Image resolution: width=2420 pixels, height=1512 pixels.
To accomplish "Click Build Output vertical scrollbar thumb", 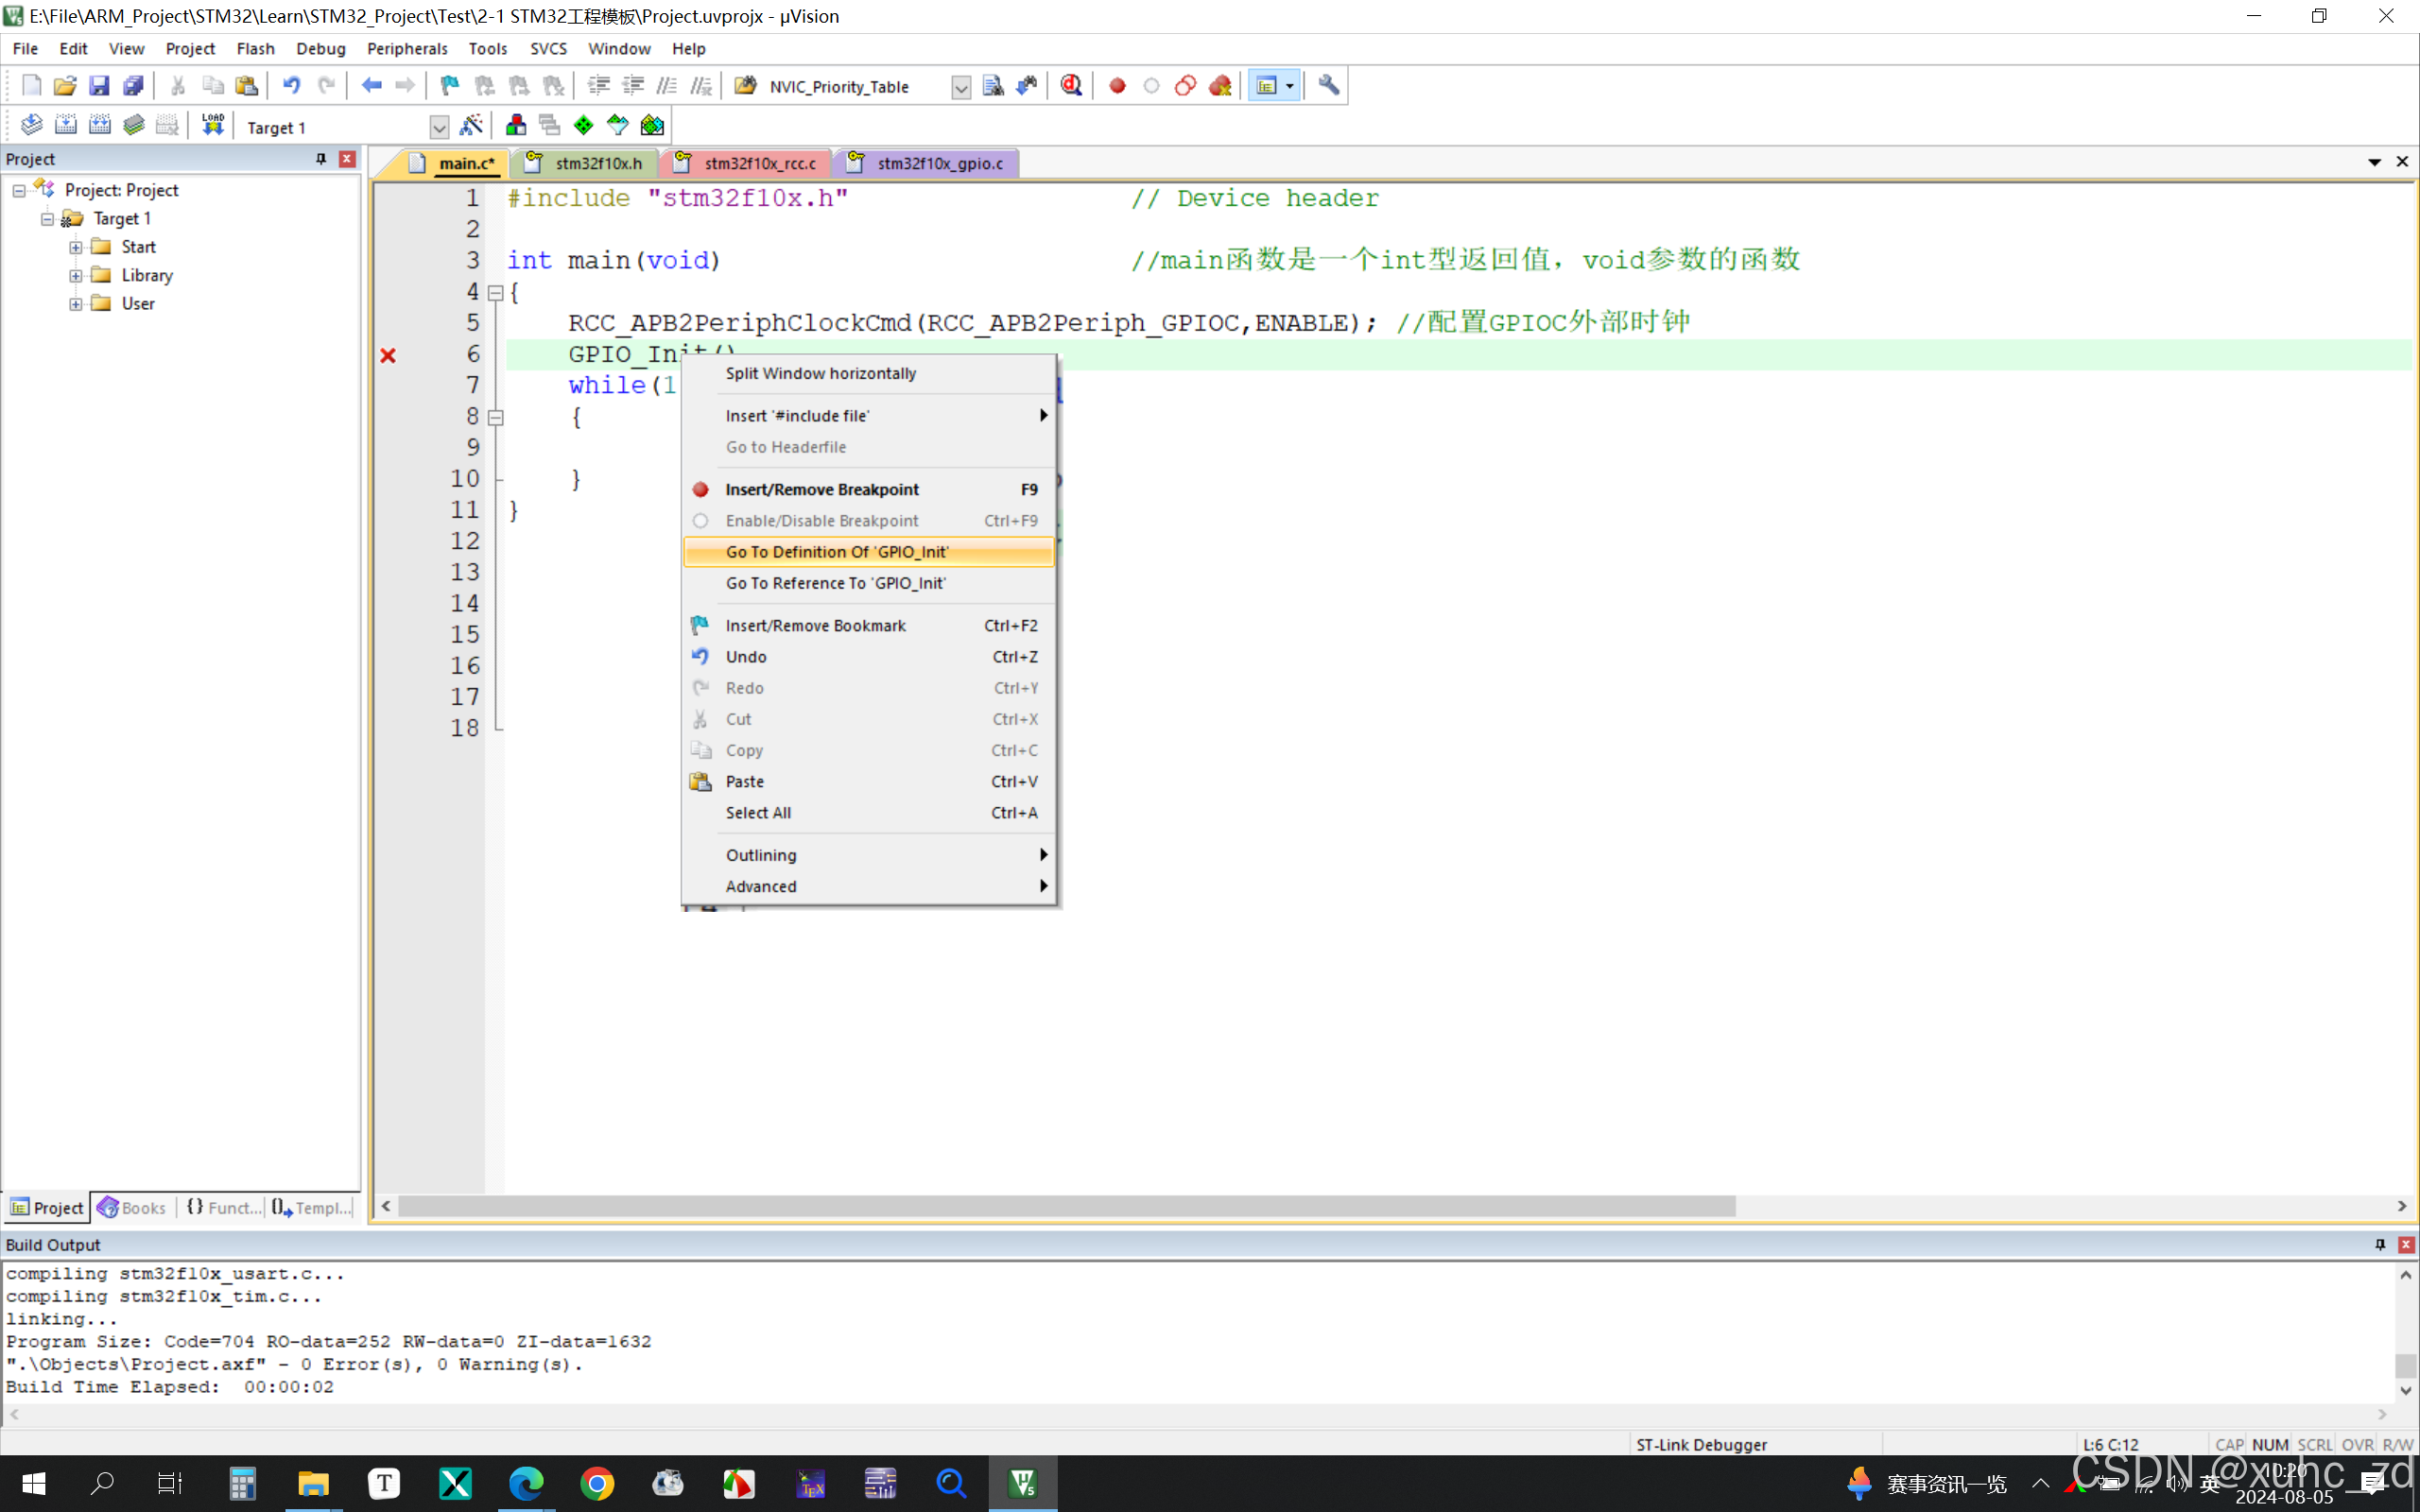I will tap(2406, 1365).
